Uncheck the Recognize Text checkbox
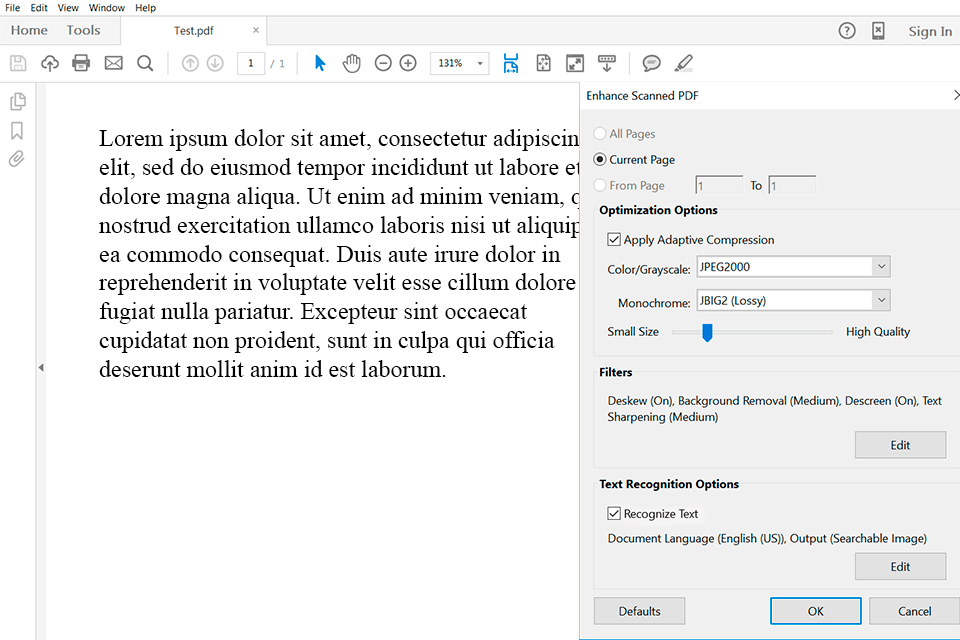The height and width of the screenshot is (640, 960). pyautogui.click(x=614, y=514)
